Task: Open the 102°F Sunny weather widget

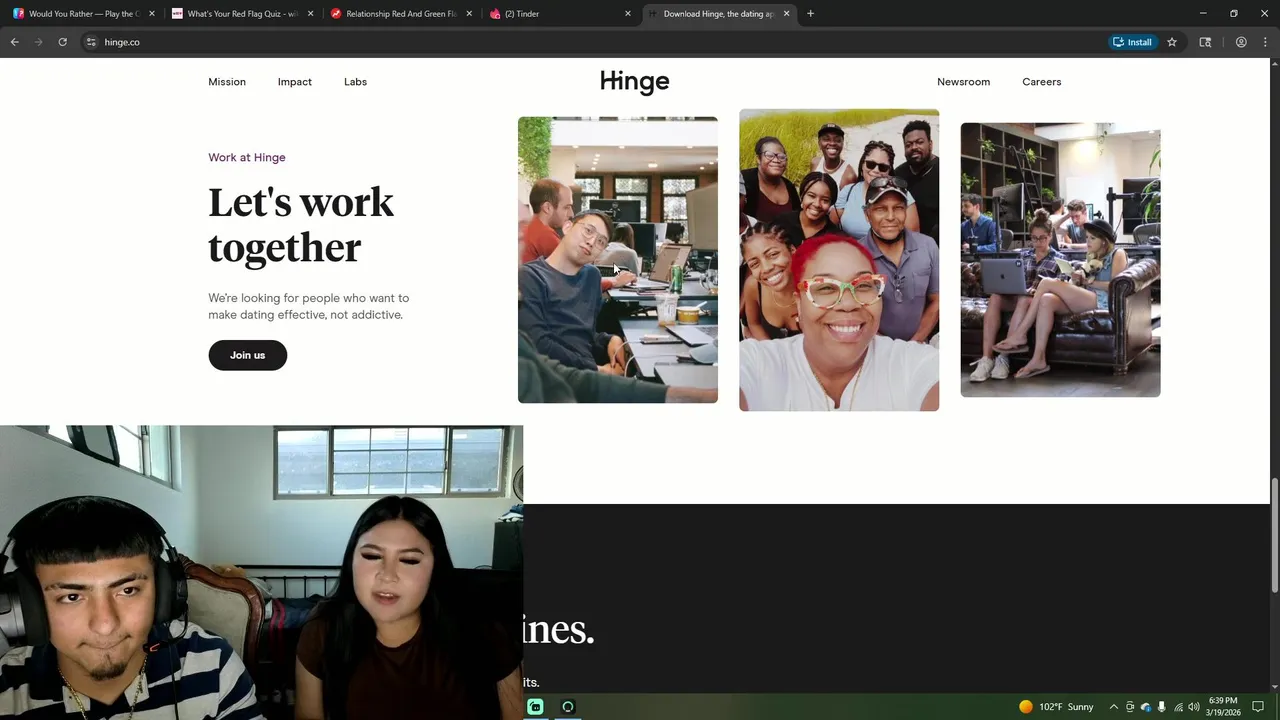Action: (1056, 707)
